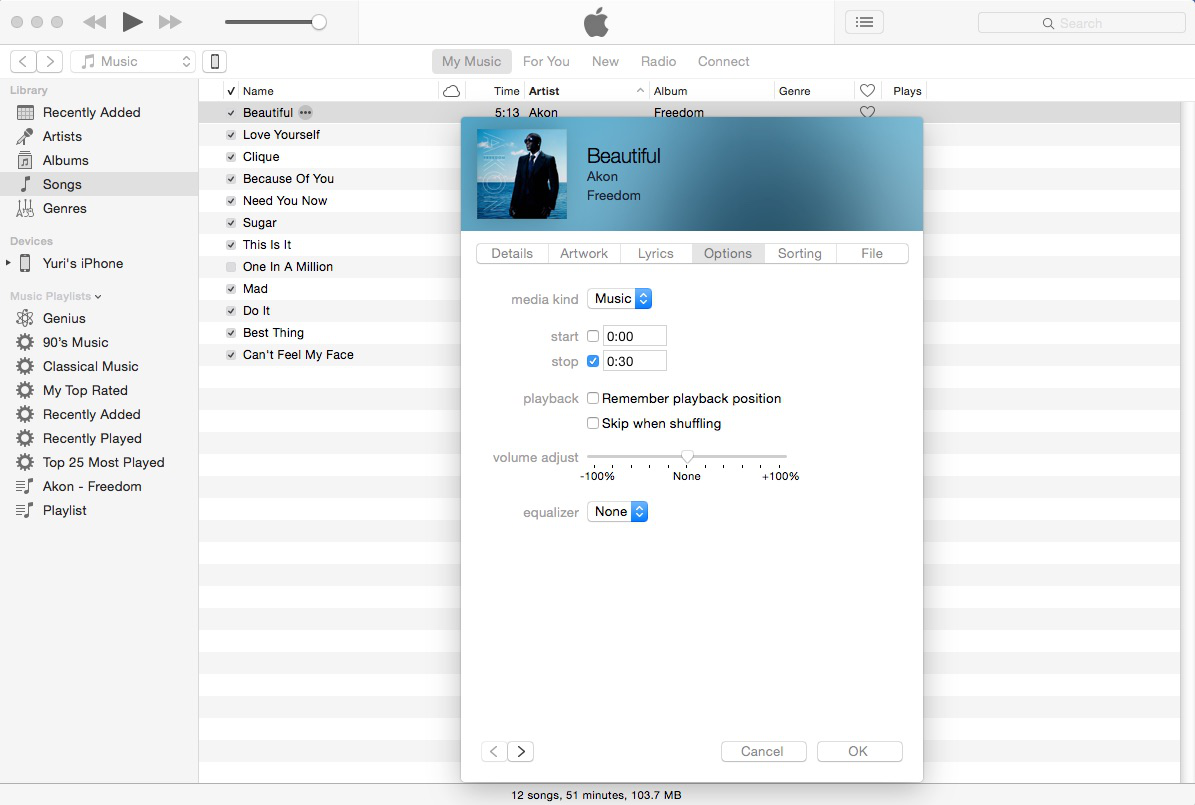This screenshot has height=805, width=1195.
Task: Click the volume slider knob
Action: pos(319,22)
